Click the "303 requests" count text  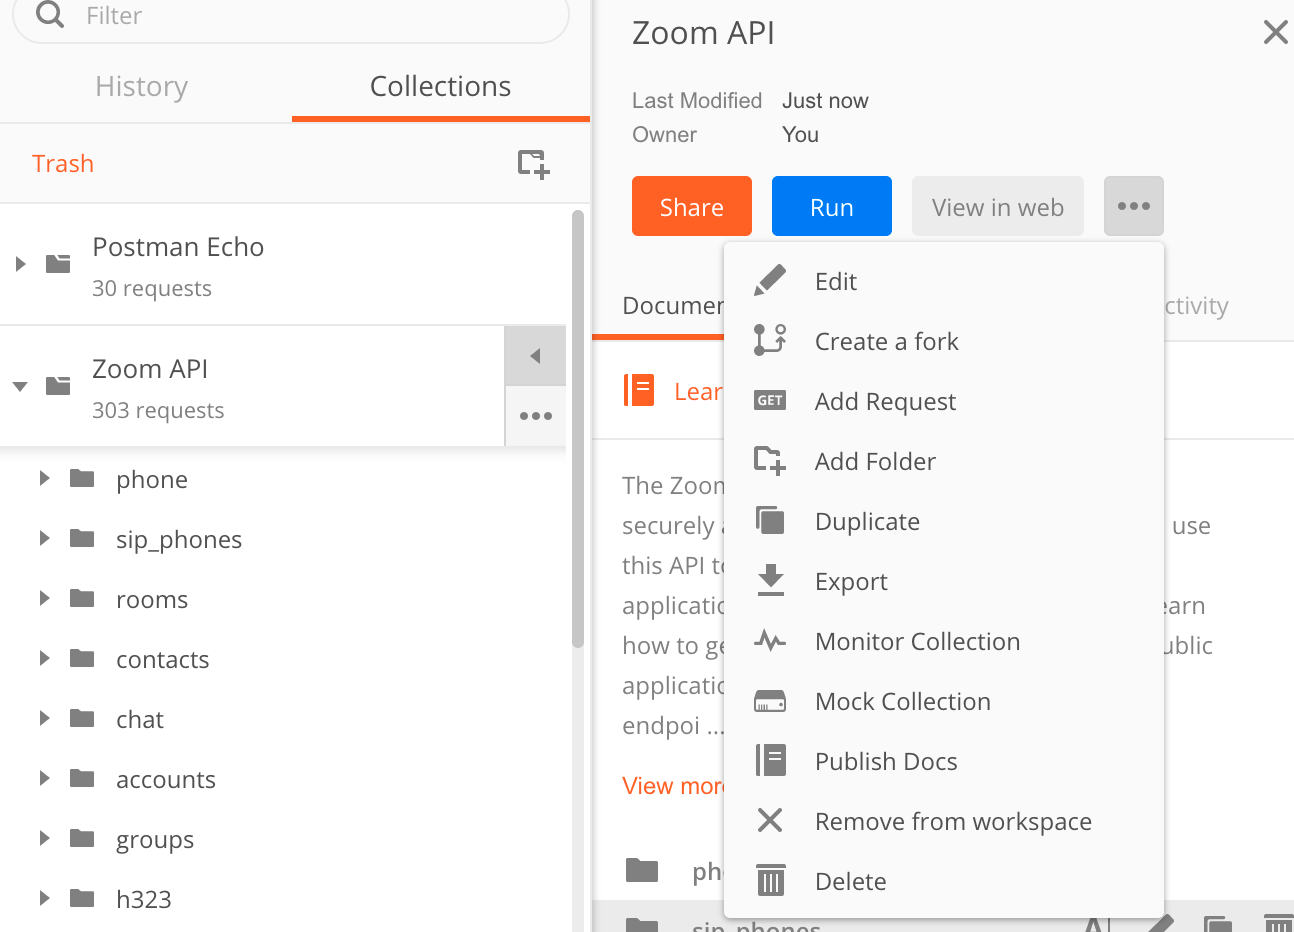[158, 410]
